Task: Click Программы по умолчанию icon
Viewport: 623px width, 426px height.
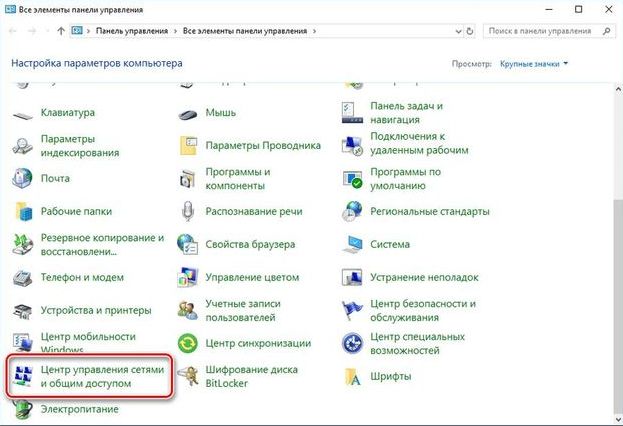Action: (352, 178)
